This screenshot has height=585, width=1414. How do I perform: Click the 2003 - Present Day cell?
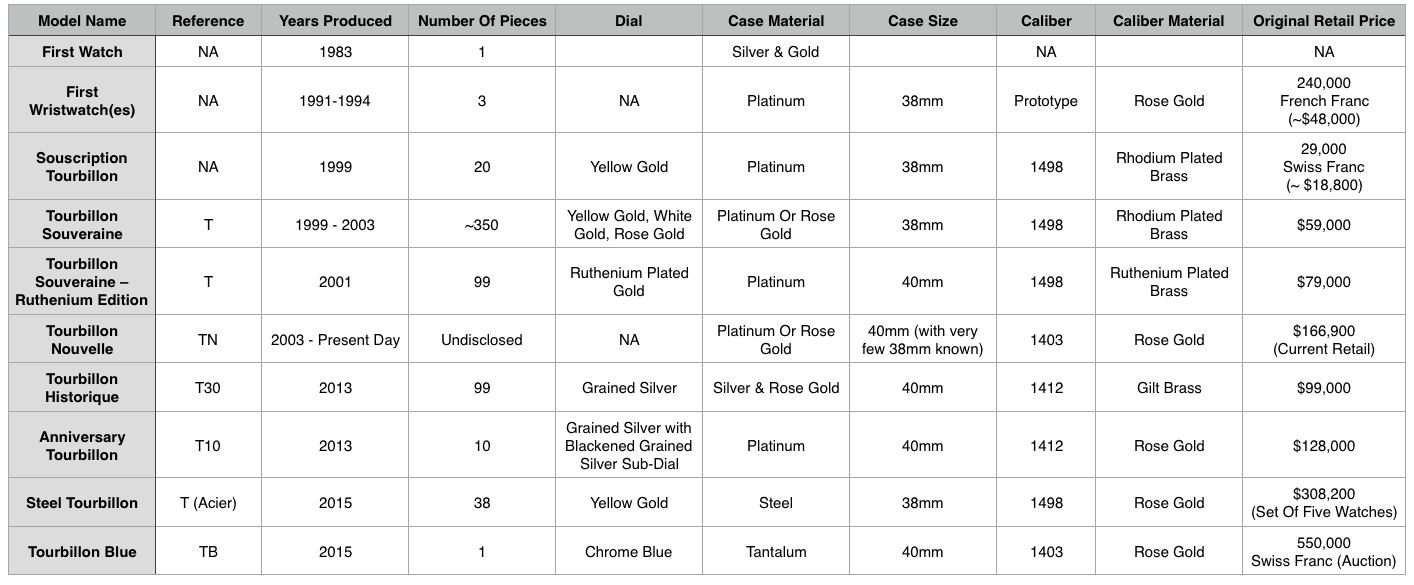pos(335,340)
